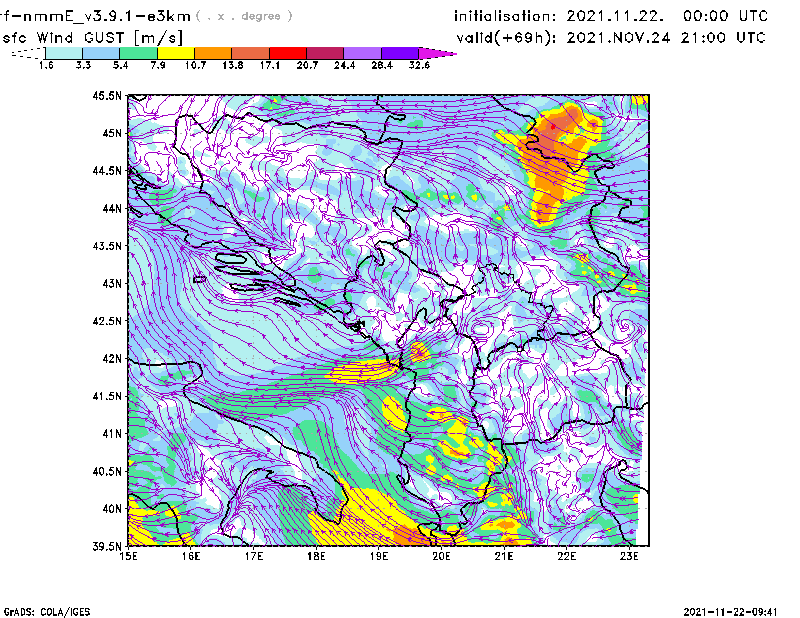
Task: Click the 42N latitude label
Action: (x=112, y=359)
